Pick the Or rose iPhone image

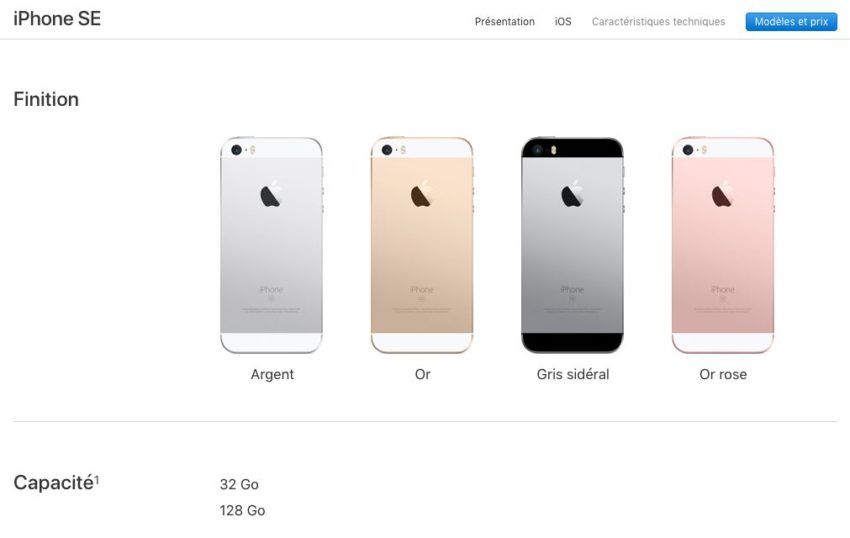(723, 245)
